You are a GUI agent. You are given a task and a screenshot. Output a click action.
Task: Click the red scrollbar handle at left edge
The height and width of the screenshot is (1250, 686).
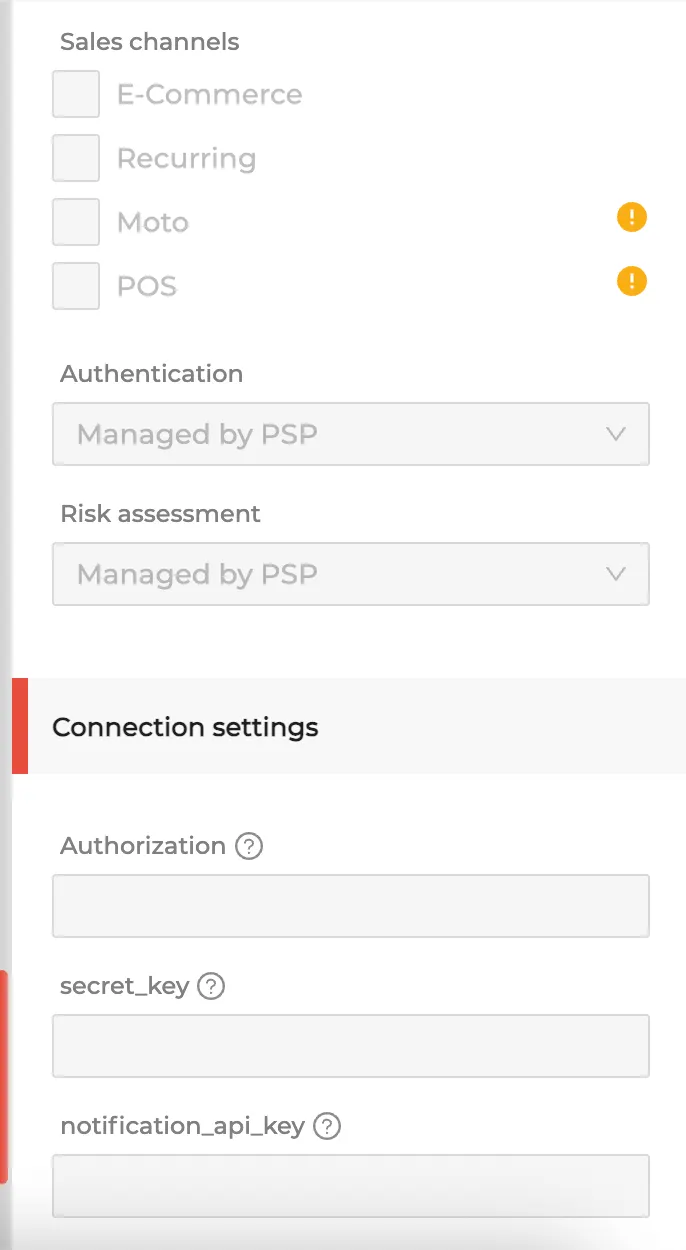coord(4,1076)
